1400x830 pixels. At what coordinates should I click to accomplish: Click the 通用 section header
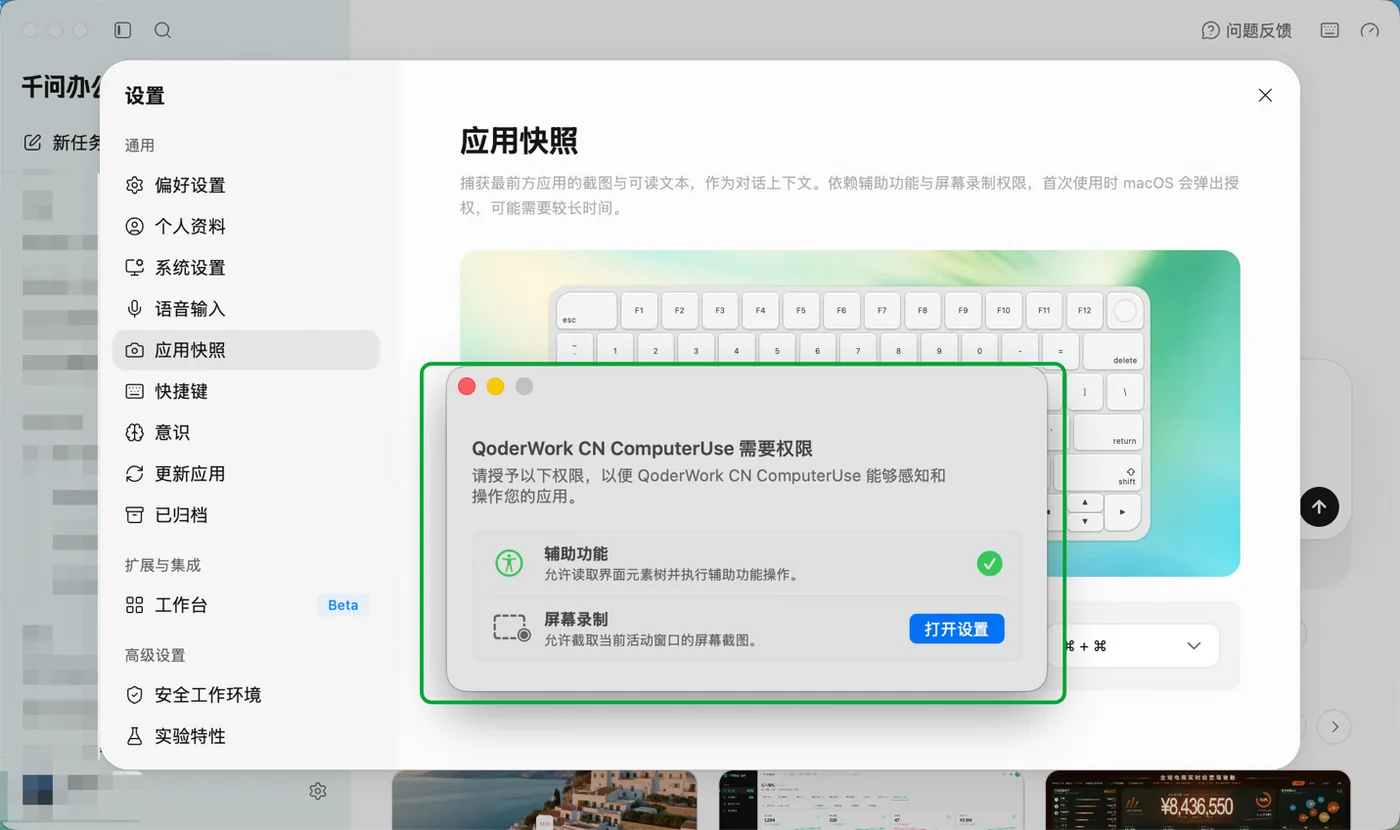140,145
